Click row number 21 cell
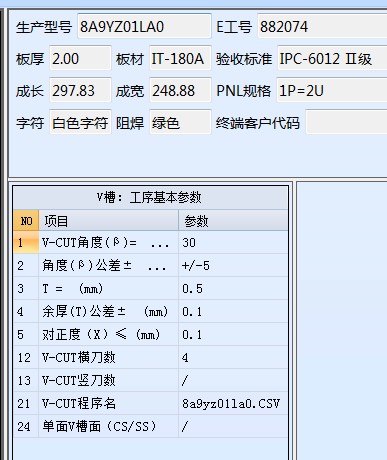The image size is (387, 460). (x=26, y=403)
